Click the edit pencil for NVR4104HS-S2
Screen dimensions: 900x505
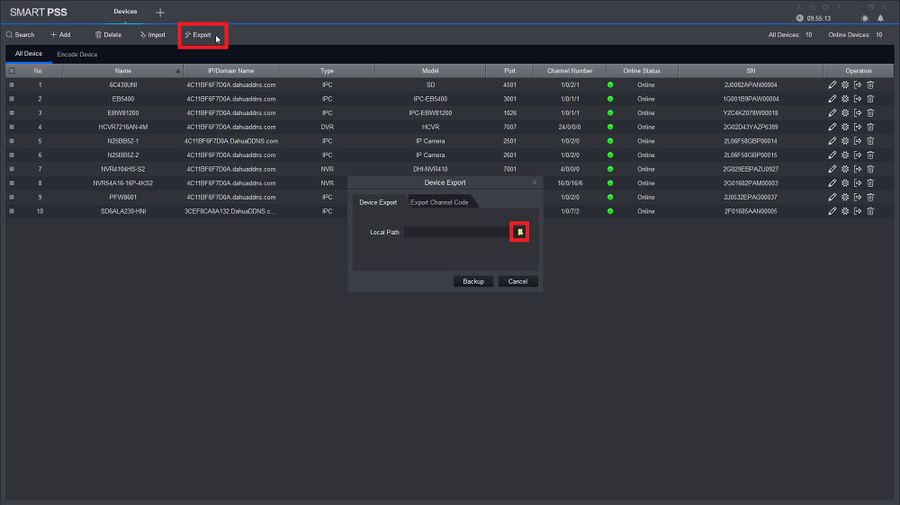[832, 169]
